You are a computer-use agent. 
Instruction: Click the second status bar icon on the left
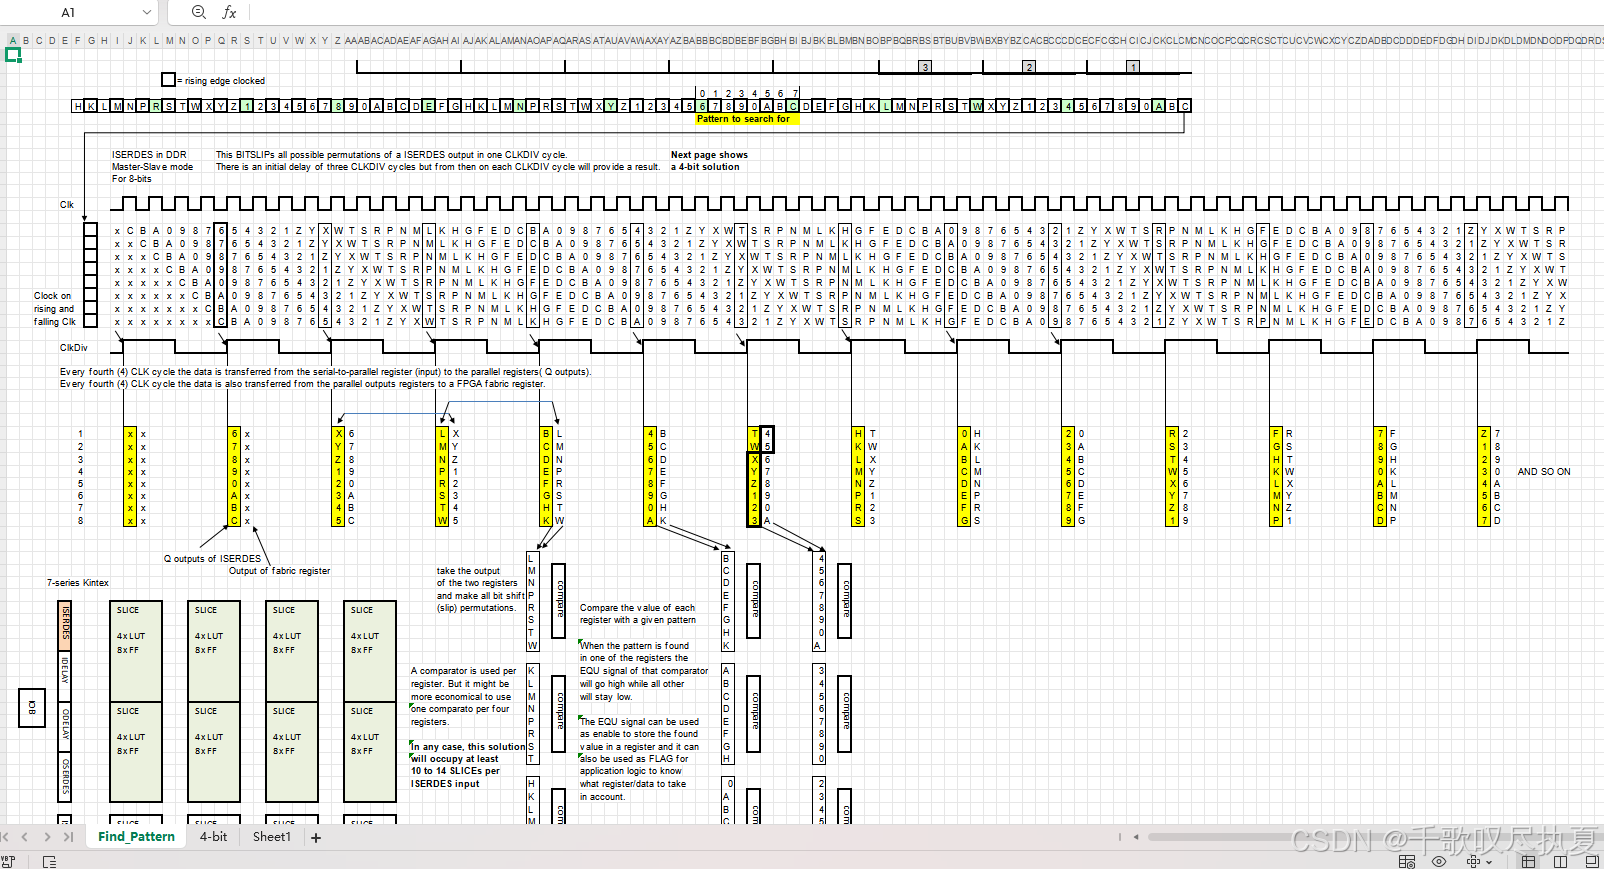pos(49,861)
